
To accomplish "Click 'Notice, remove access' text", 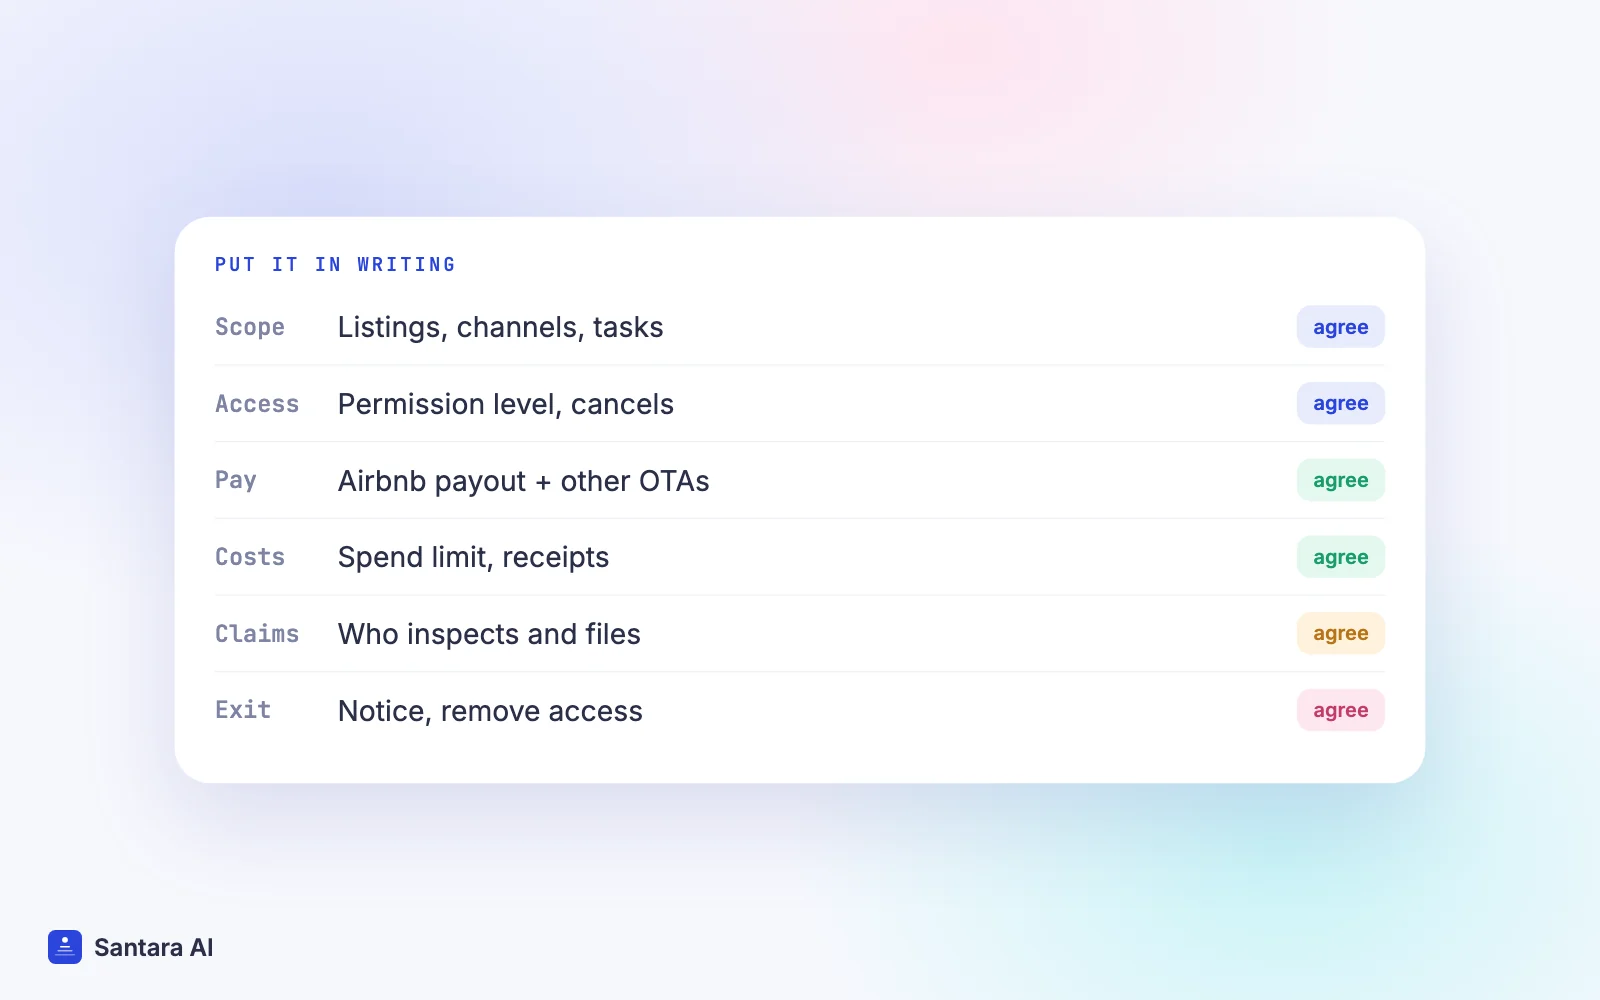I will click(490, 711).
